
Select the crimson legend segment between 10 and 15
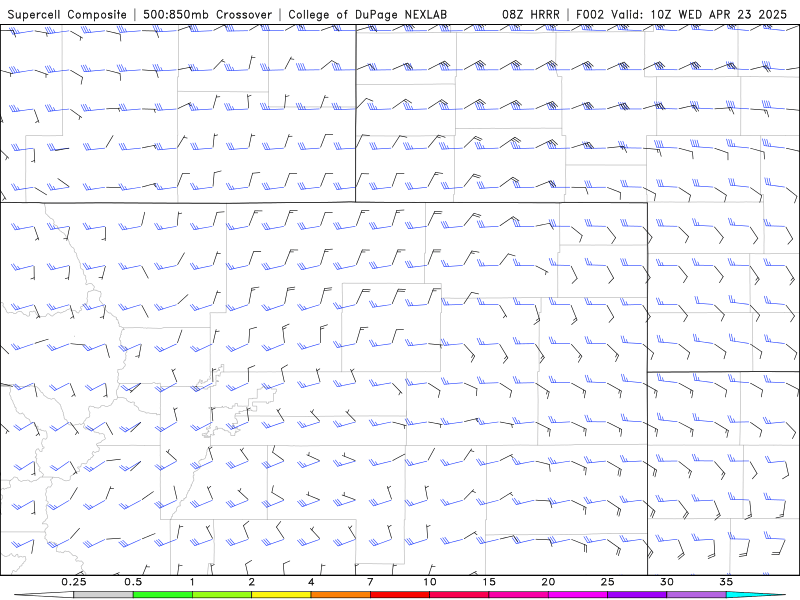tap(459, 595)
